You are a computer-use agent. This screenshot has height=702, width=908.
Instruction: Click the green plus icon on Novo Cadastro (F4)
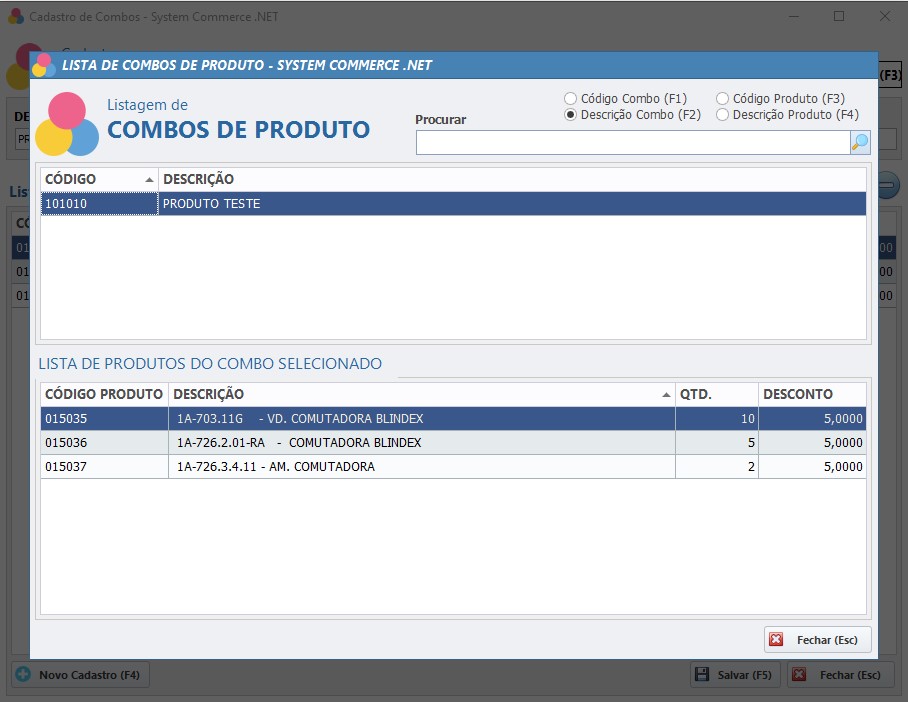point(22,675)
